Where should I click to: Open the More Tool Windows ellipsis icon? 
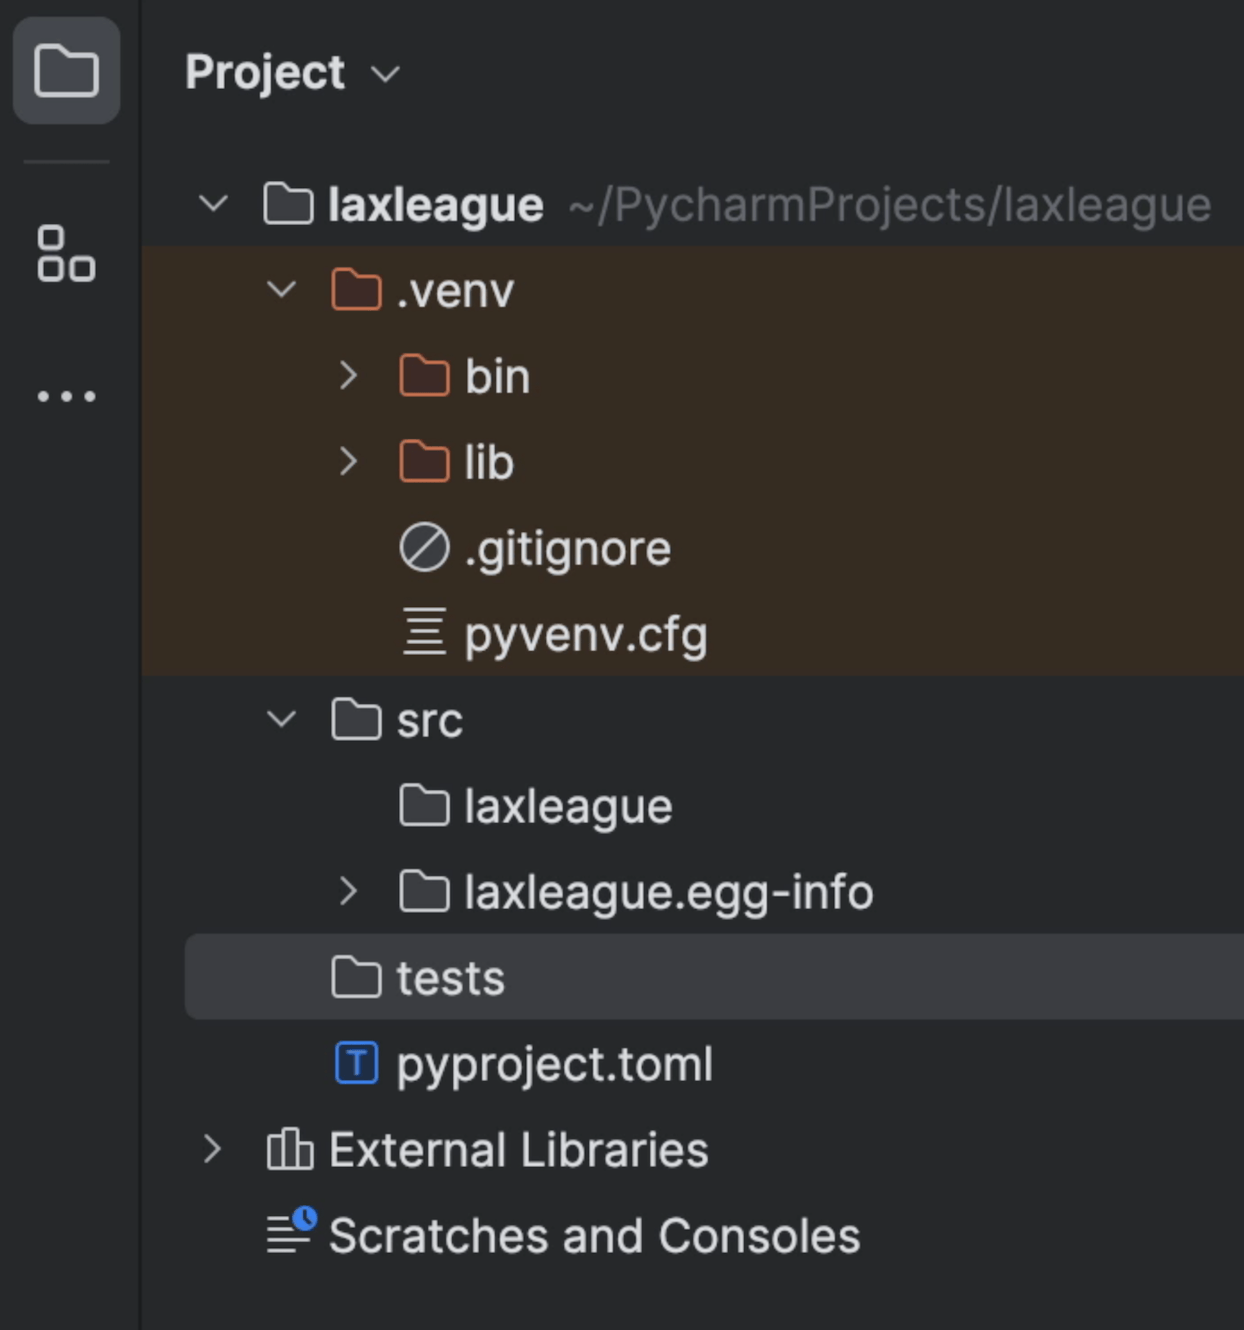66,394
